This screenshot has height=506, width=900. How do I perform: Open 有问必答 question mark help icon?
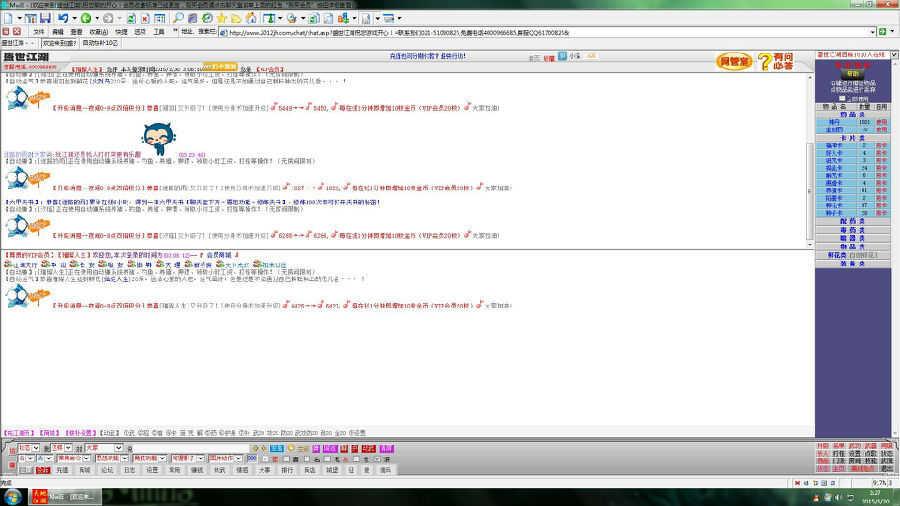(775, 61)
